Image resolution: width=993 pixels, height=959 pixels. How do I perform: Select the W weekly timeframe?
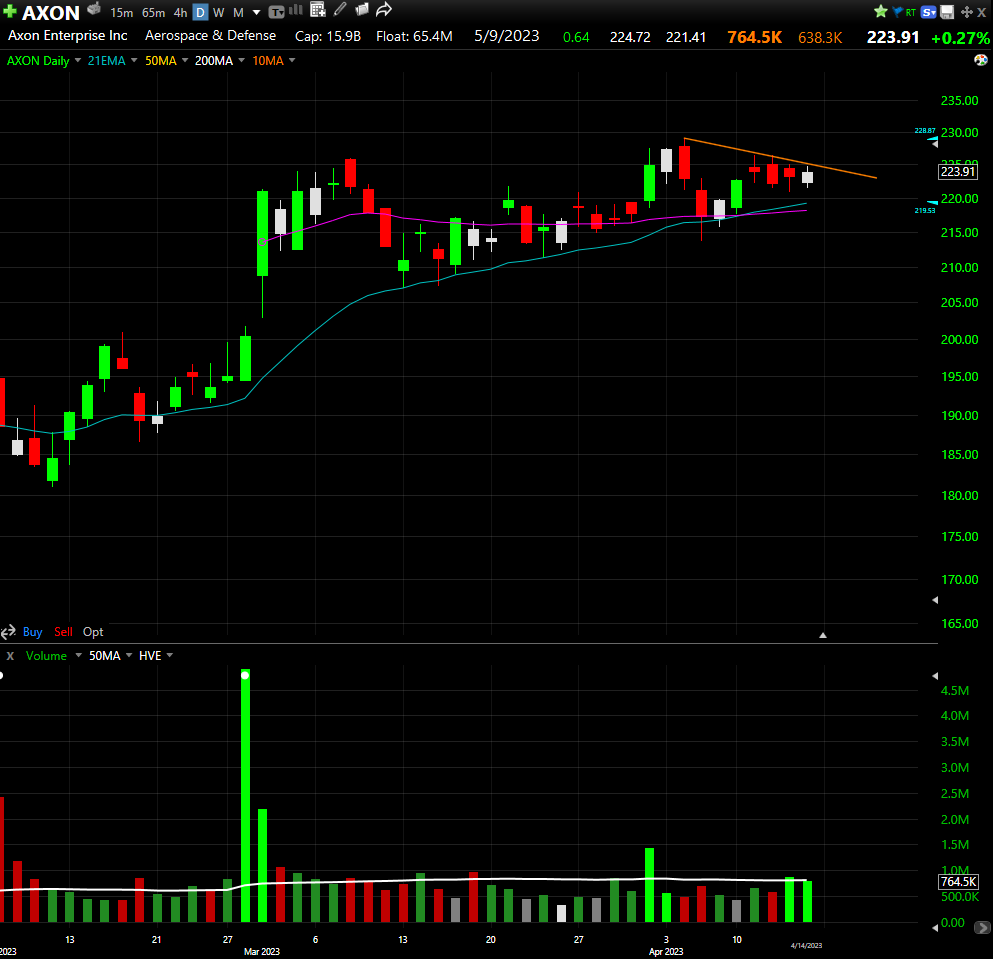pos(218,13)
